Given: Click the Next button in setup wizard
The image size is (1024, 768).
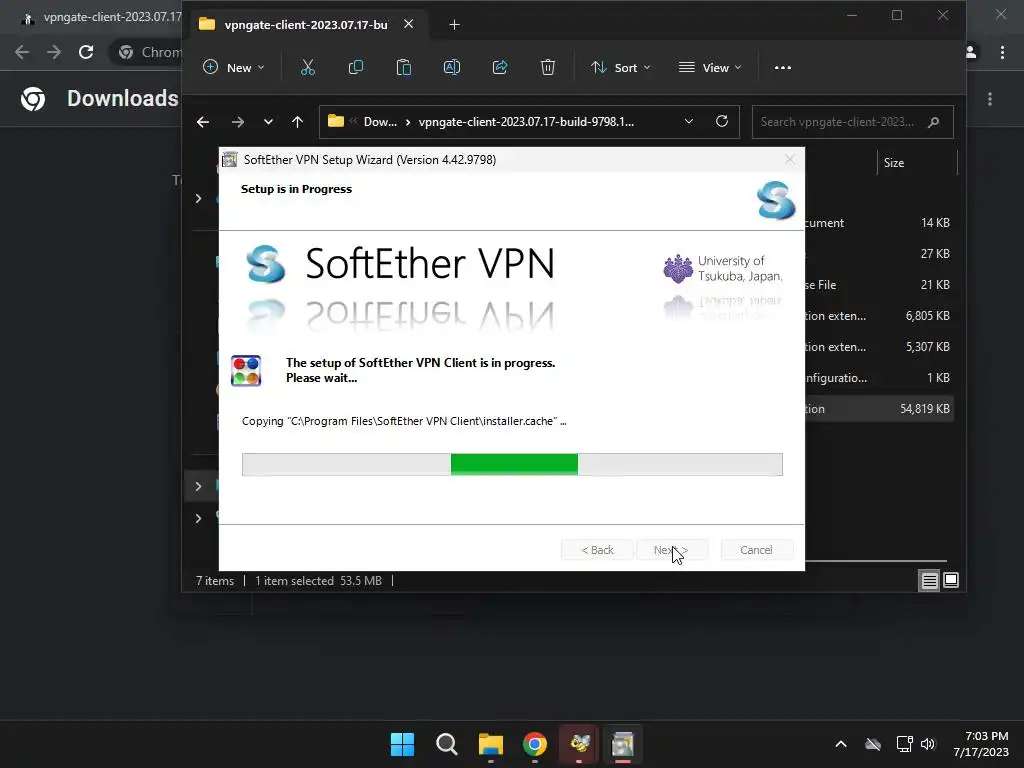Looking at the screenshot, I should coord(672,550).
